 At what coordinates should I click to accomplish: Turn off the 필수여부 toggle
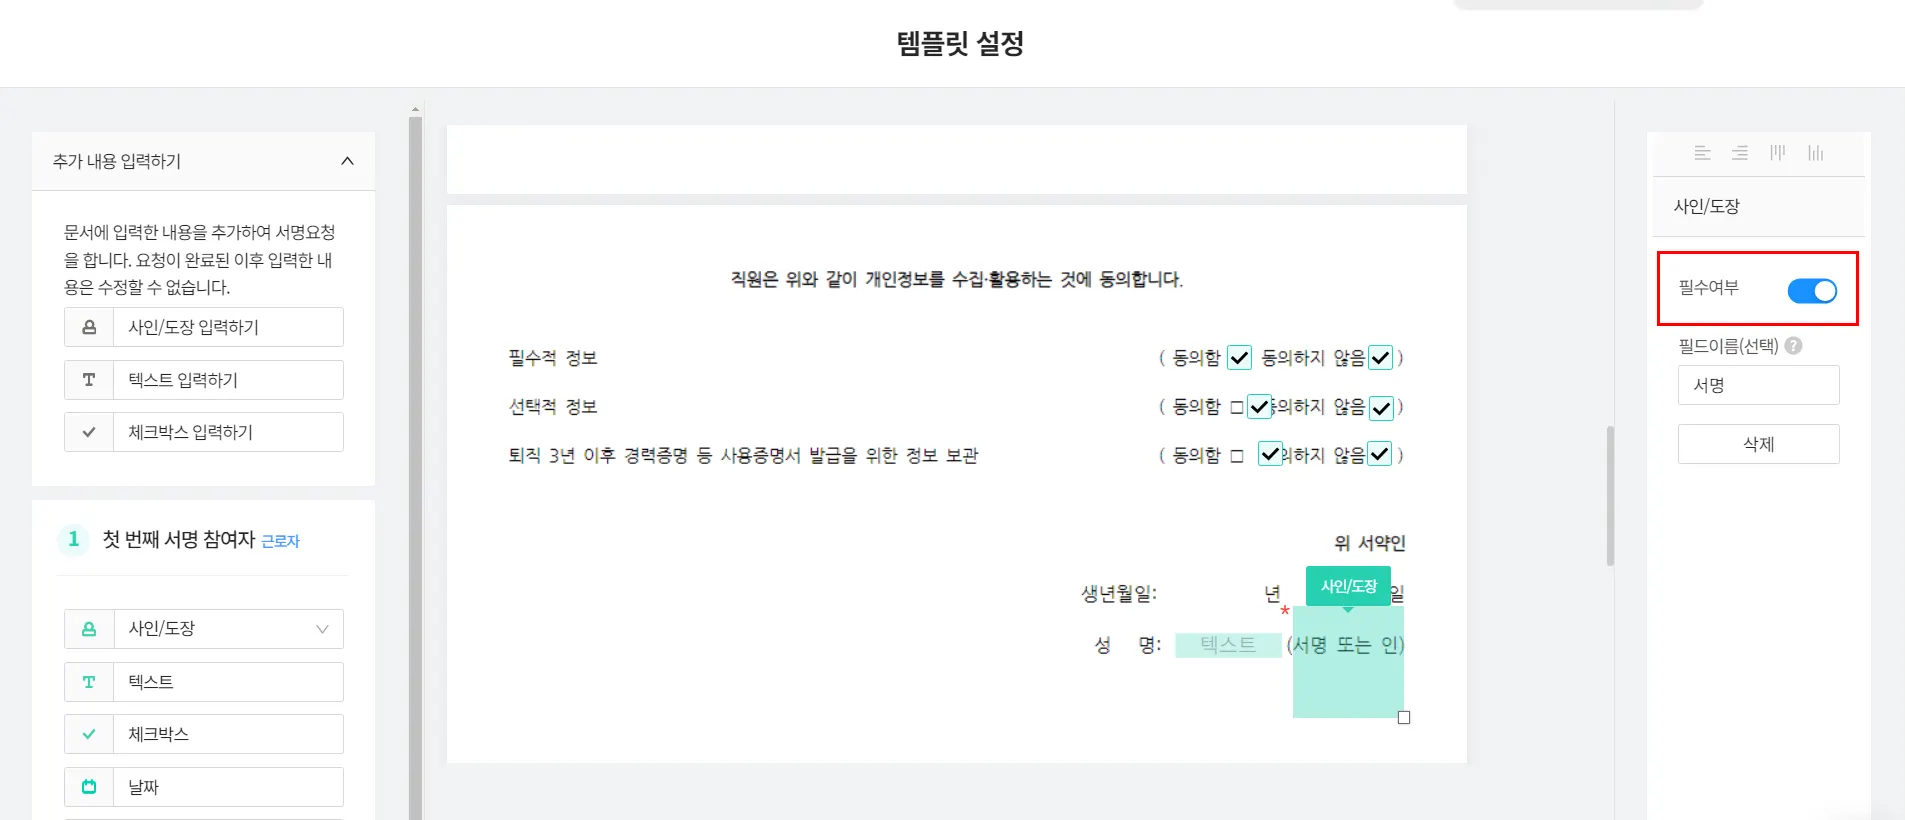pyautogui.click(x=1812, y=291)
